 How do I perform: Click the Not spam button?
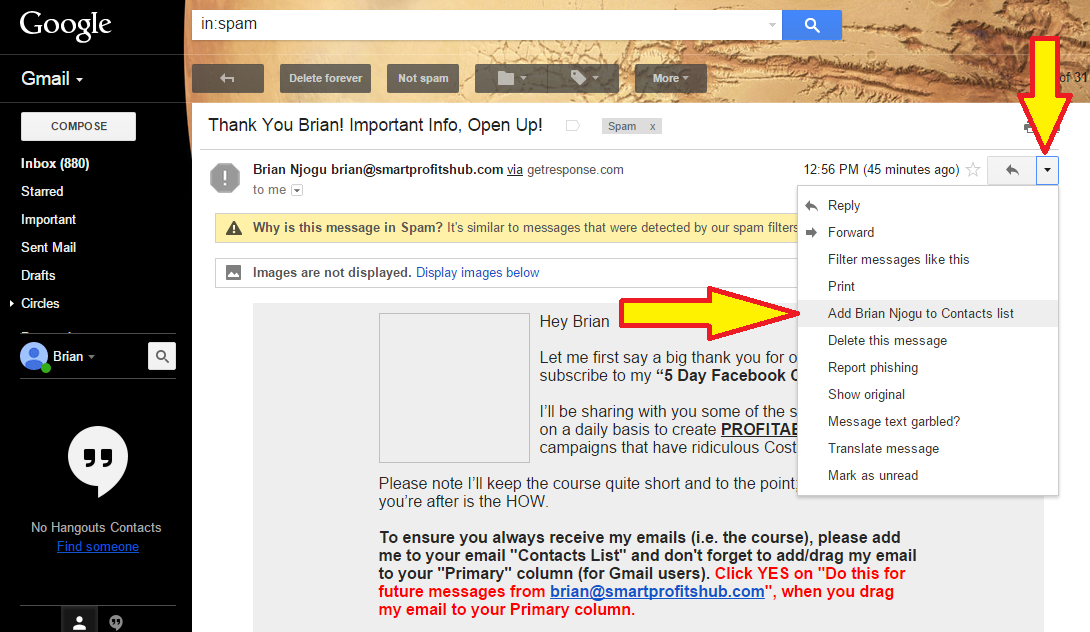(423, 79)
